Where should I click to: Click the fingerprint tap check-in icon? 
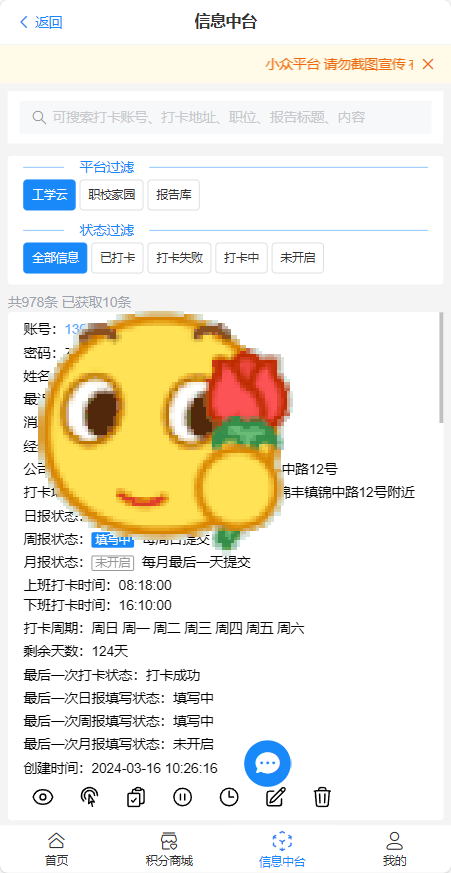click(x=90, y=797)
